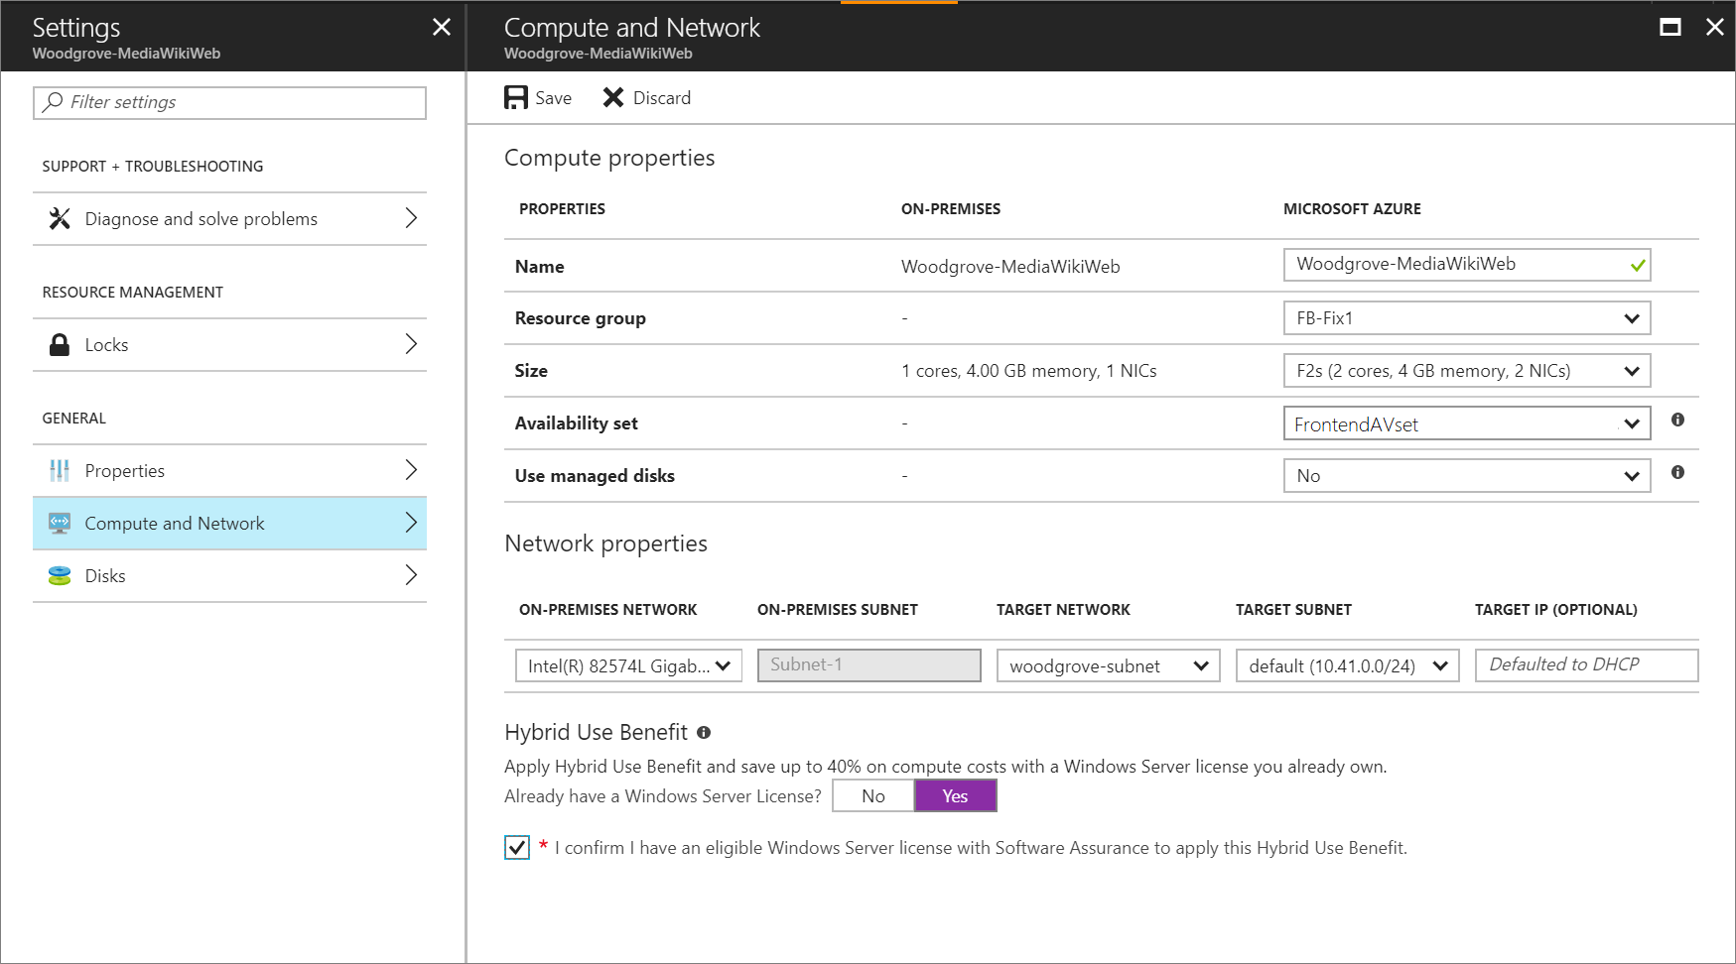Uncheck the Software Assurance confirmation checkbox

(x=517, y=848)
